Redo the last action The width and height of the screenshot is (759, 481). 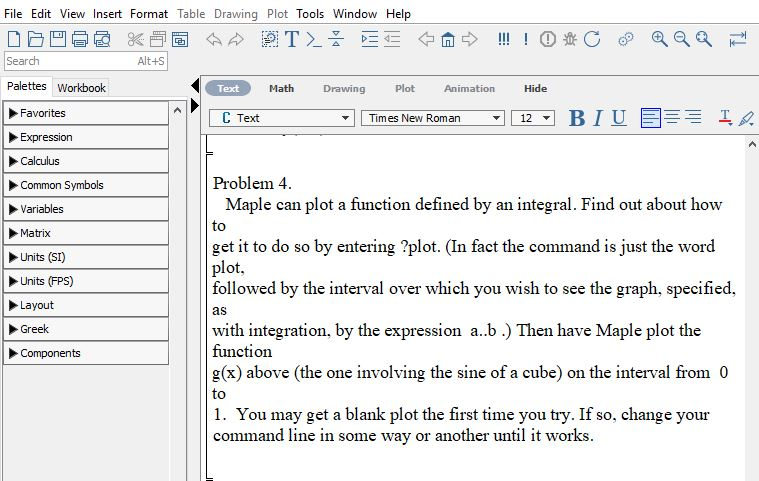pos(236,39)
